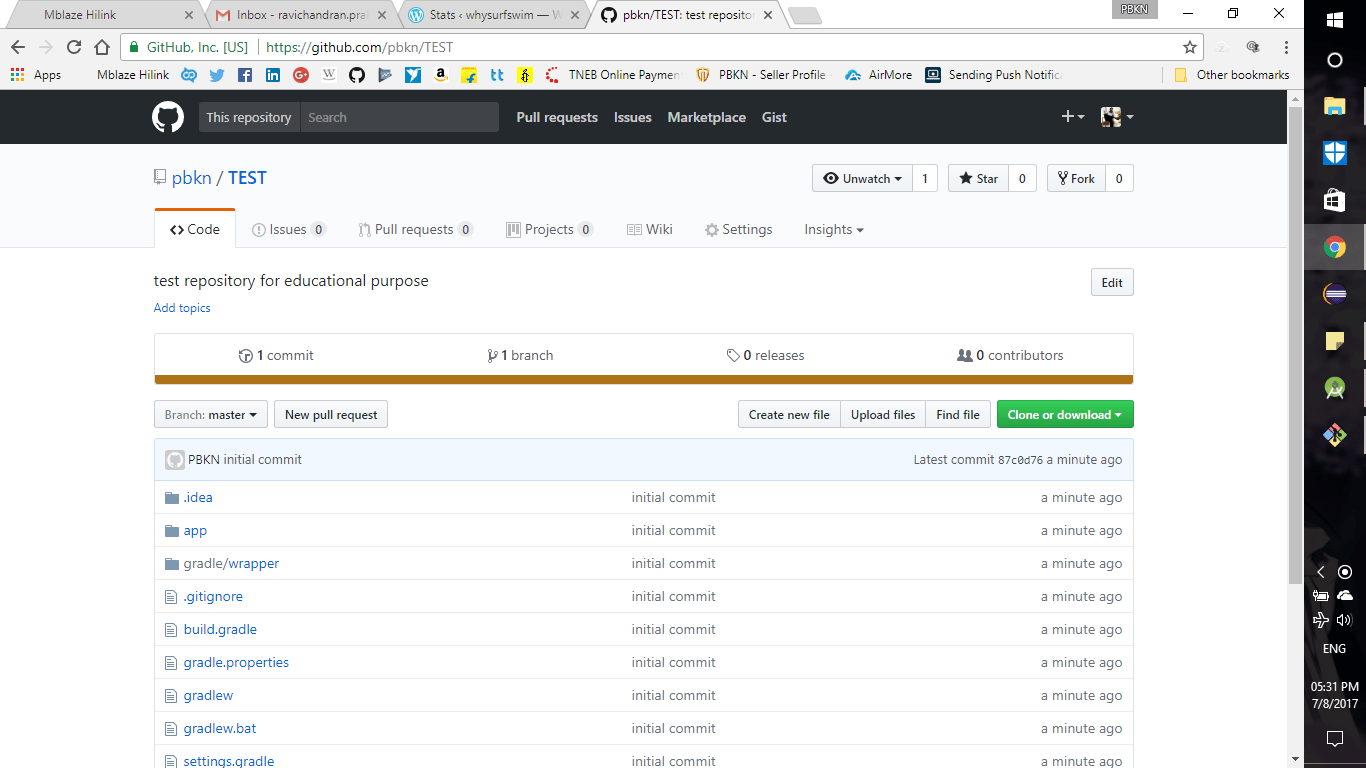Click the Chrome home icon
Viewport: 1366px width, 768px height.
click(x=102, y=47)
